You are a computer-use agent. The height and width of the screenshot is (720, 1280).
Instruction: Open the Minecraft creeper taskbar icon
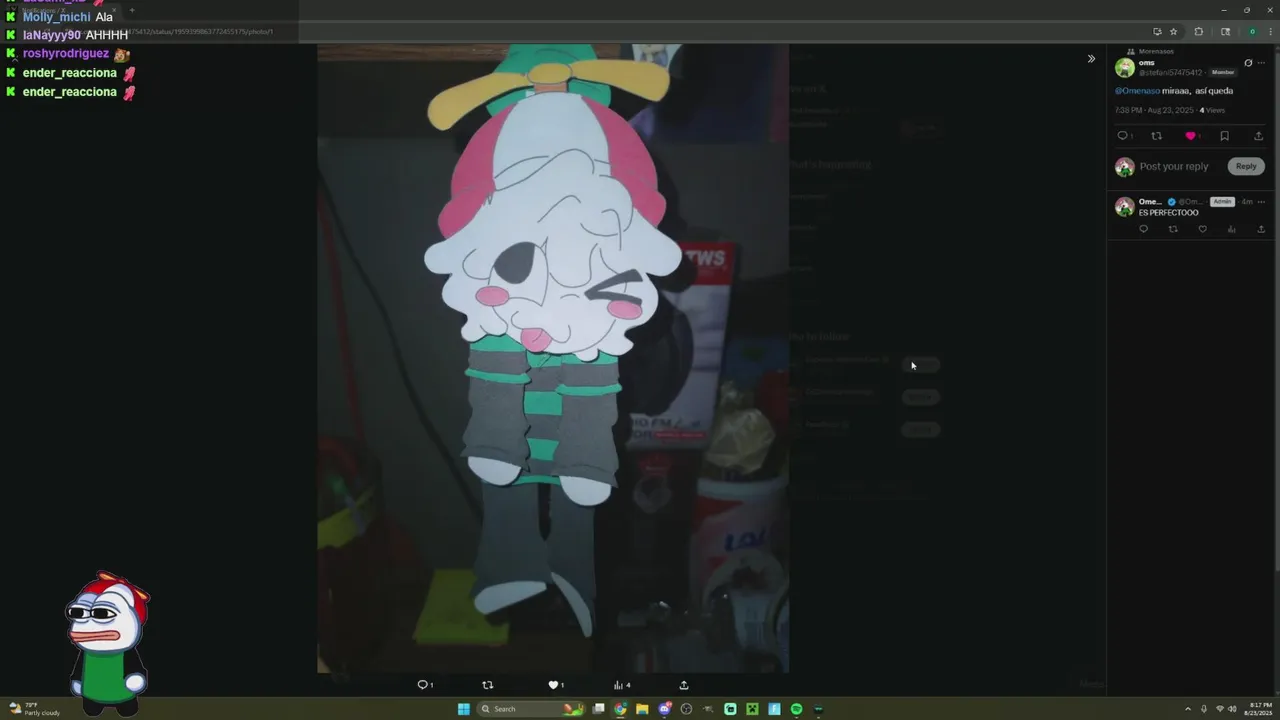[x=752, y=709]
